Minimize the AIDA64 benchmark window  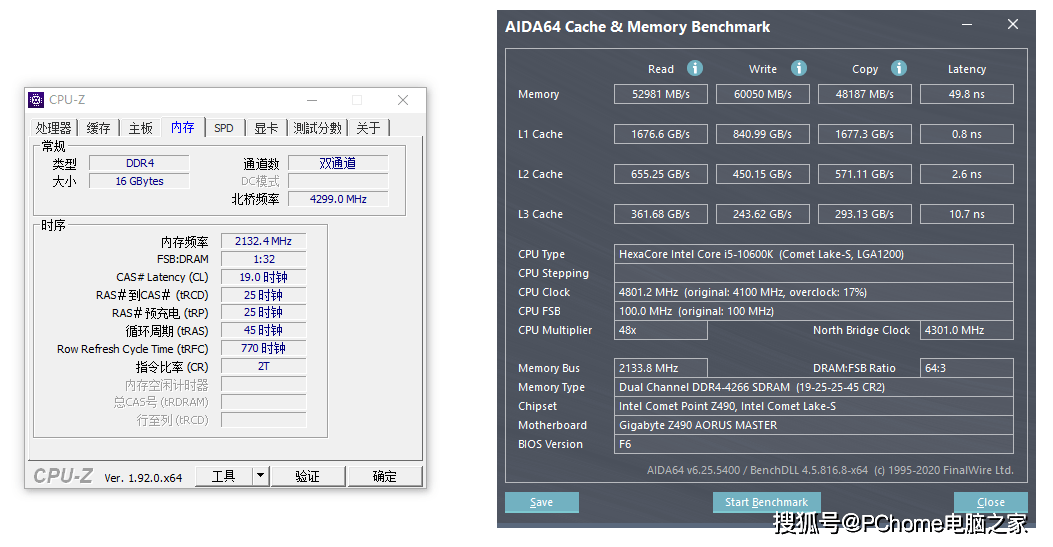[x=967, y=24]
